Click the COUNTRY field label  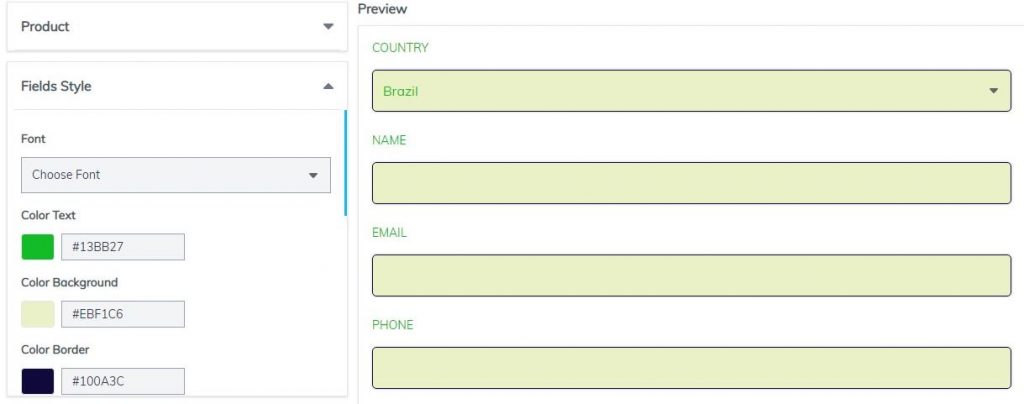(x=400, y=48)
